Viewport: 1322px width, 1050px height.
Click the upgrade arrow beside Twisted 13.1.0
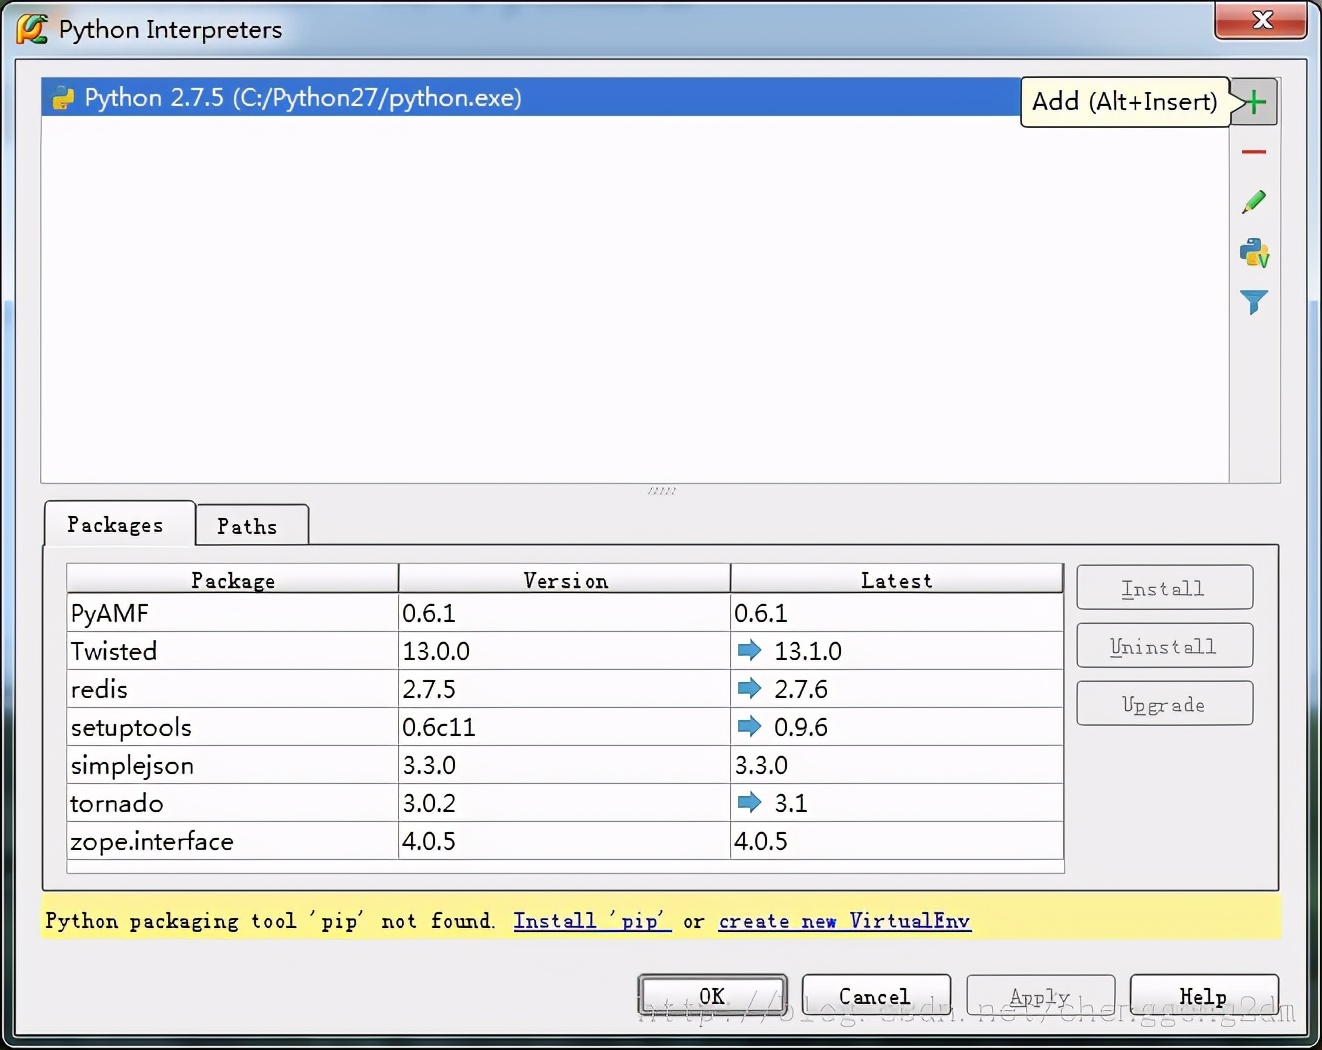749,651
